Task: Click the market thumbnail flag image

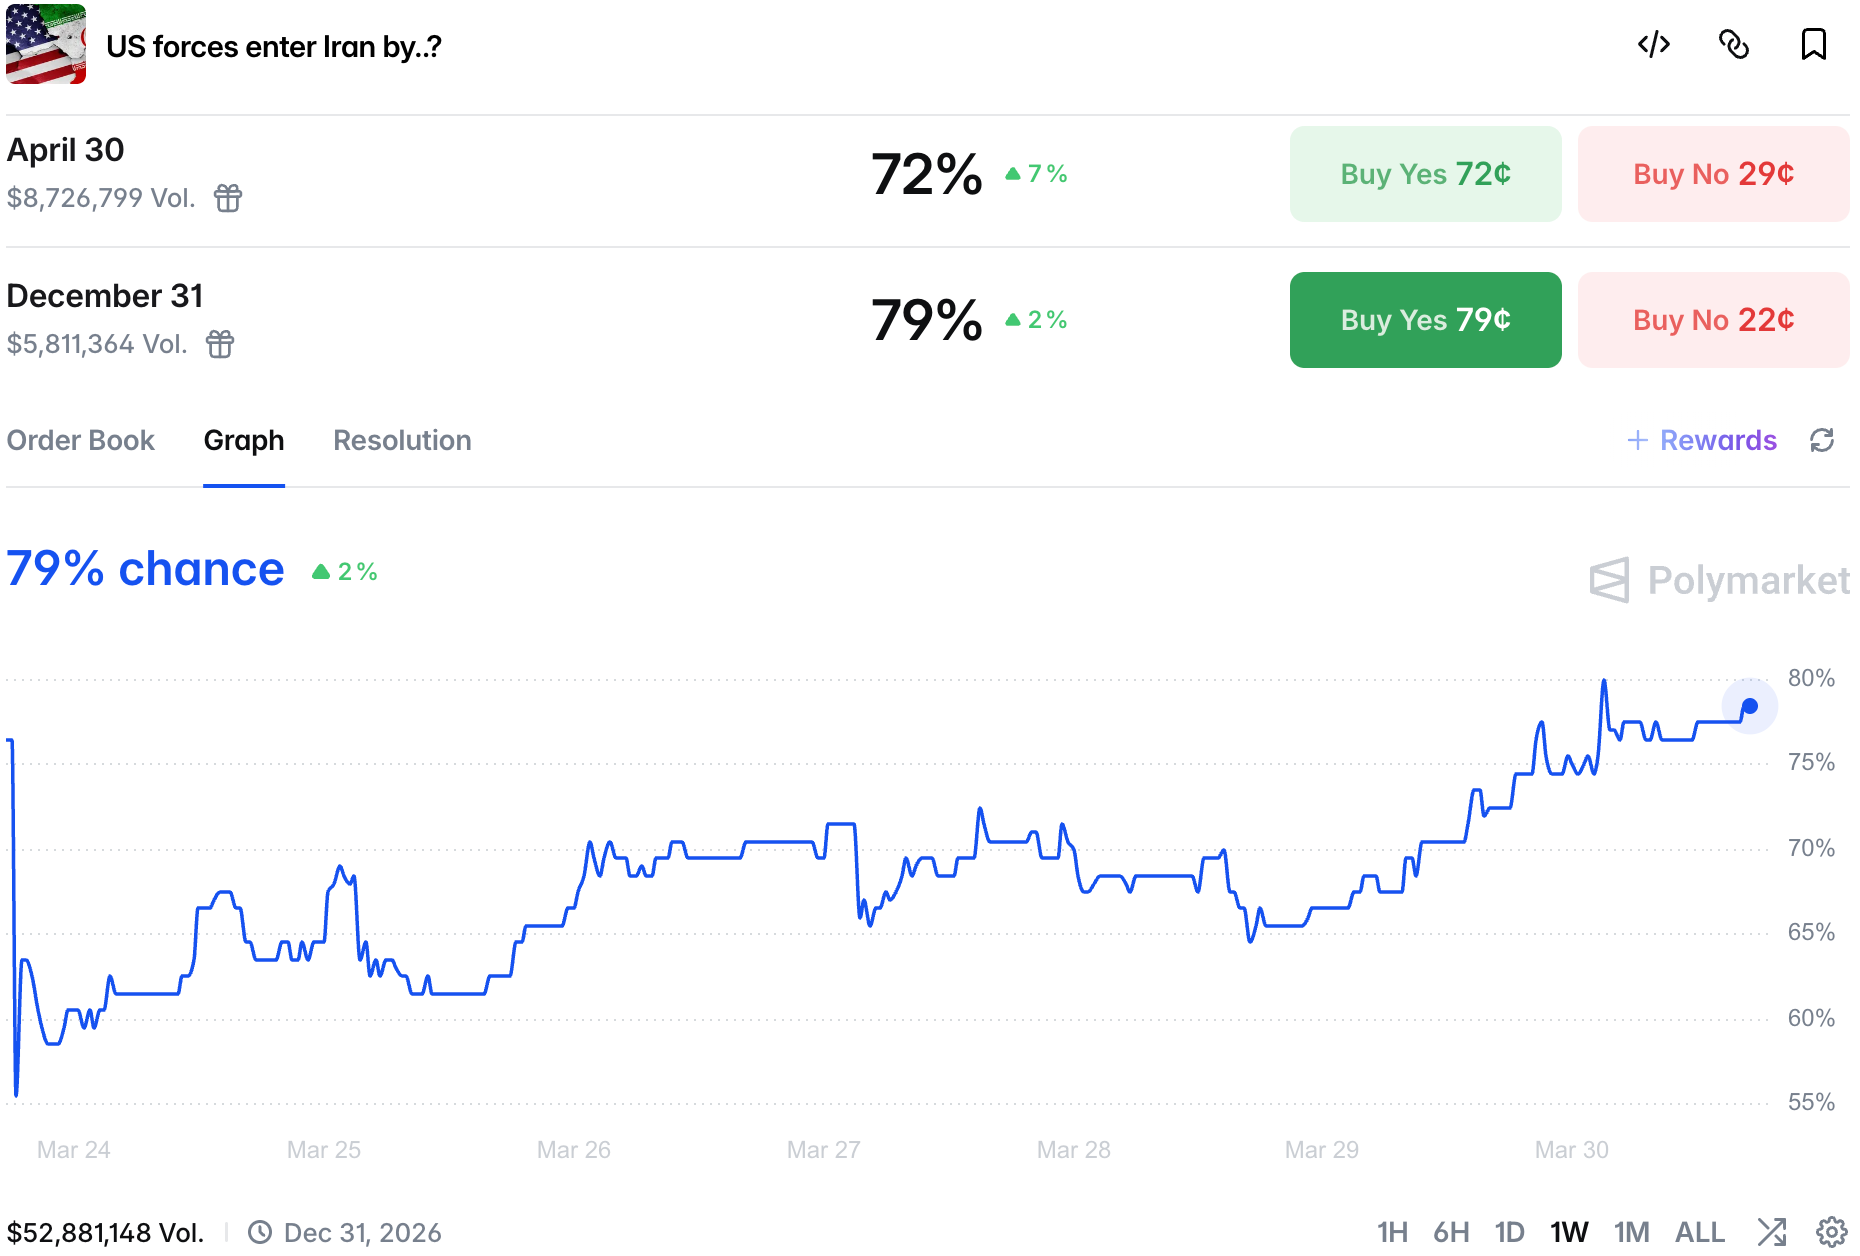Action: click(46, 44)
